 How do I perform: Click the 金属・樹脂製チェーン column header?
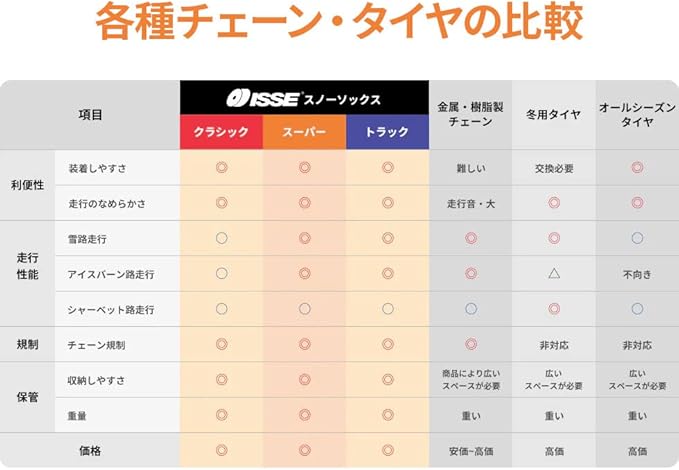(x=471, y=114)
